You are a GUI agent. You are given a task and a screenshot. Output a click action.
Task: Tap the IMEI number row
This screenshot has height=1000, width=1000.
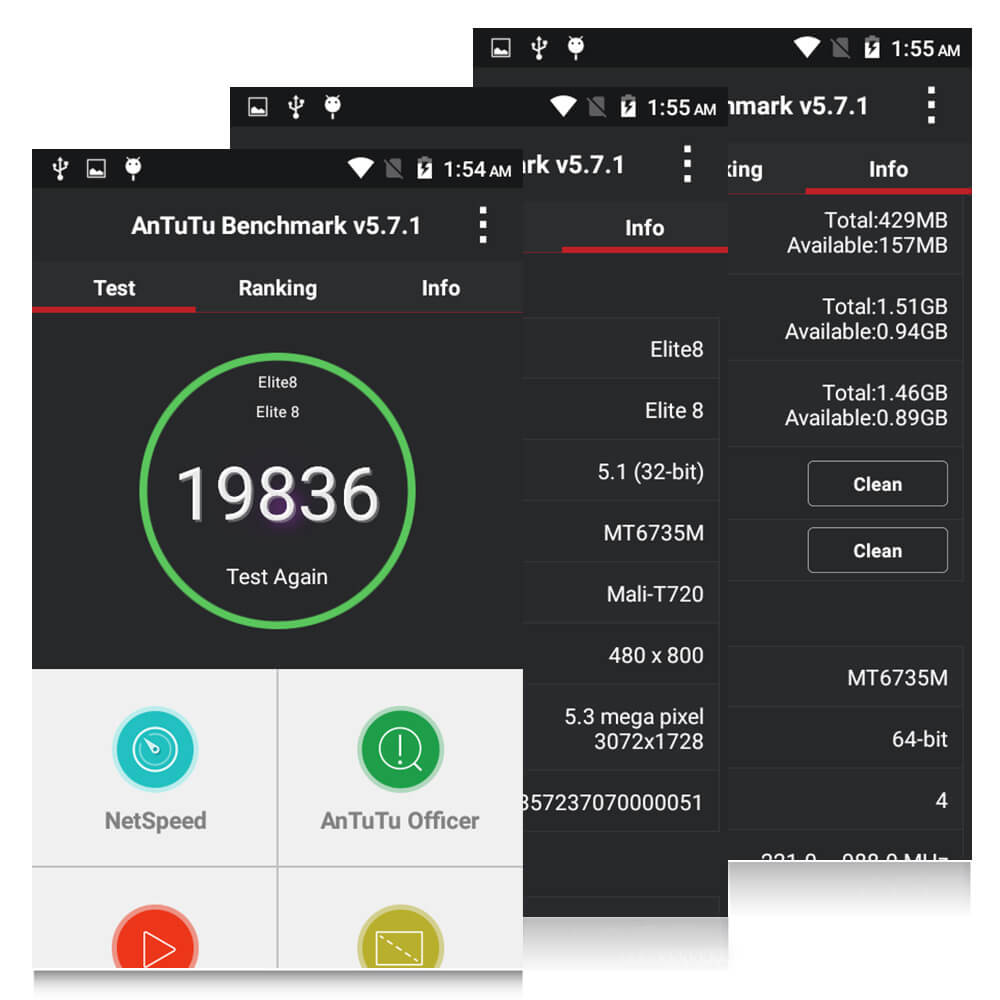point(621,802)
